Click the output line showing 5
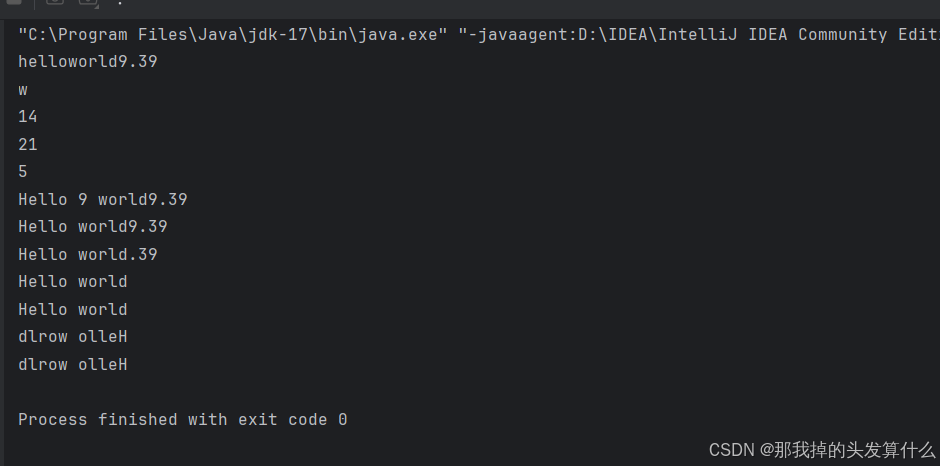The height and width of the screenshot is (466, 940). pos(23,172)
